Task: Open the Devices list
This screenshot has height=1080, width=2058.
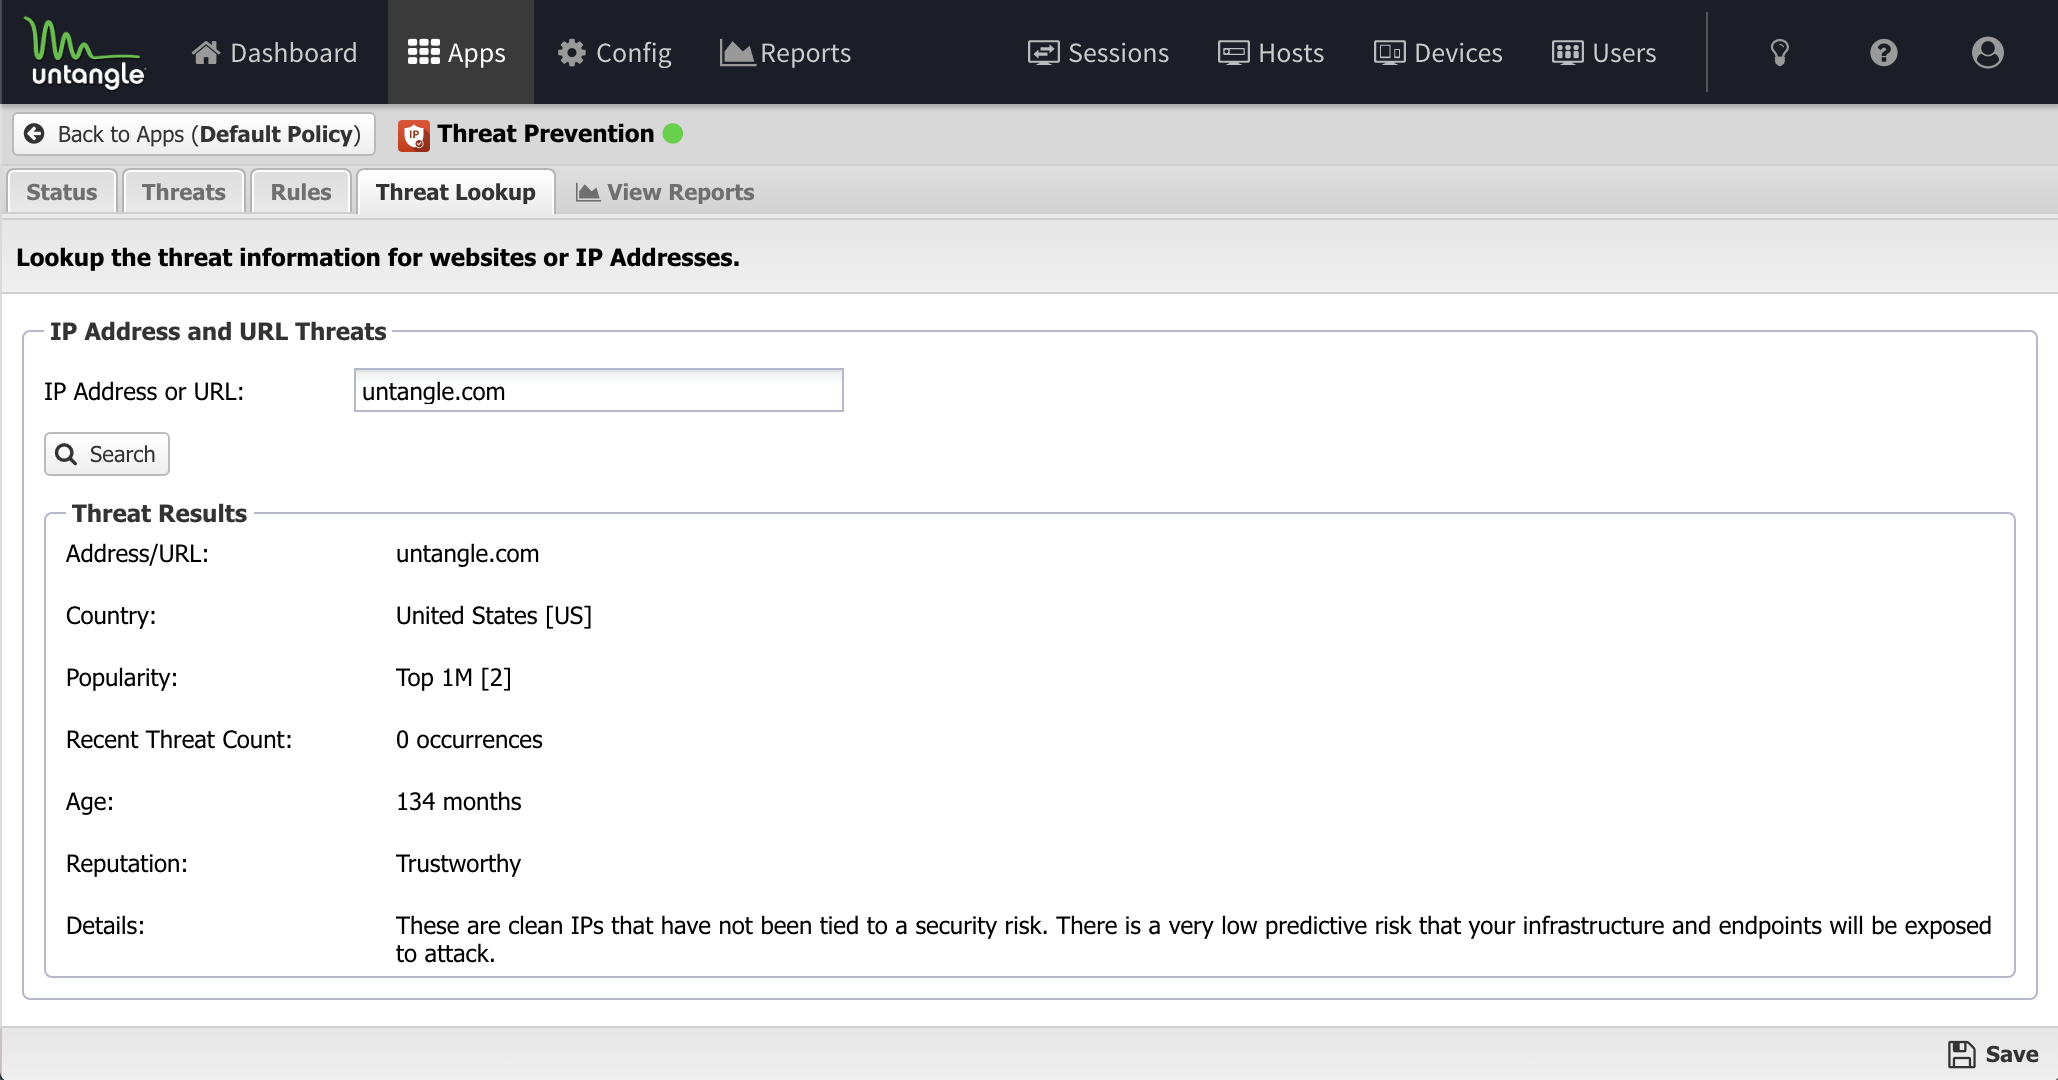Action: 1438,52
